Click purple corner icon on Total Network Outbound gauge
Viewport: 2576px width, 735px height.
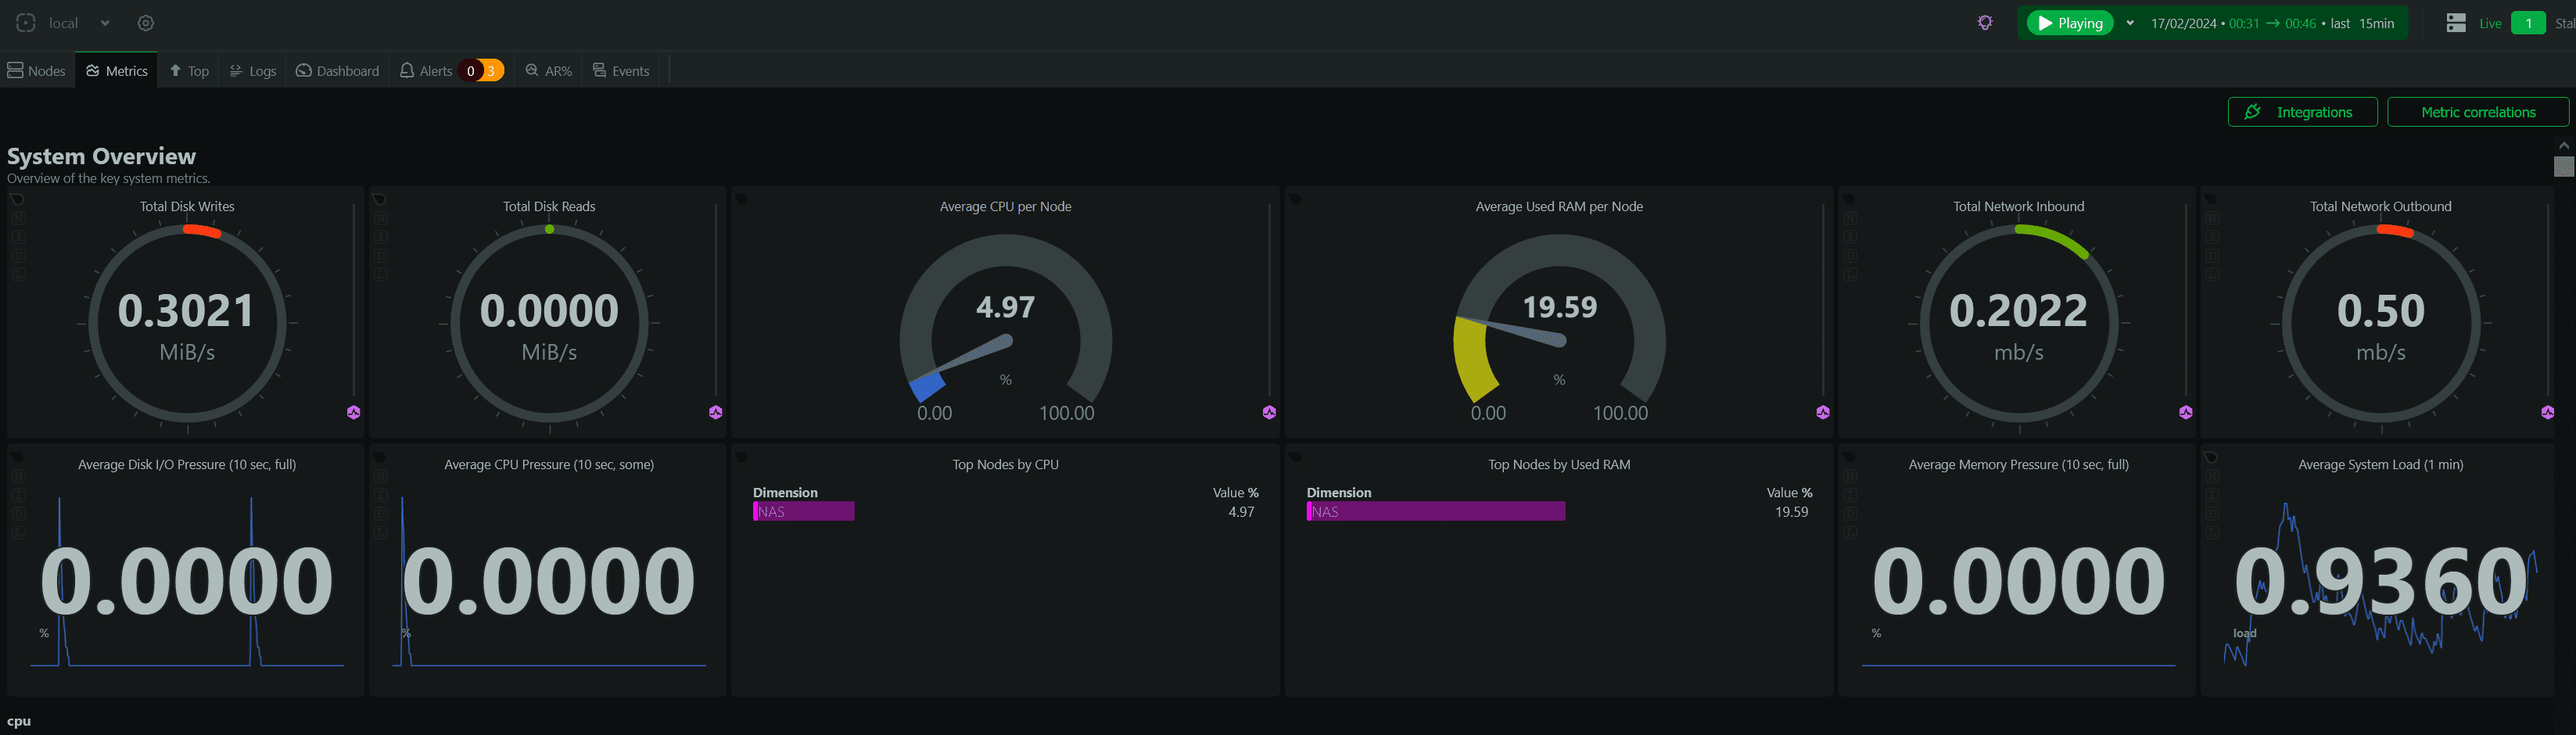(x=2547, y=412)
